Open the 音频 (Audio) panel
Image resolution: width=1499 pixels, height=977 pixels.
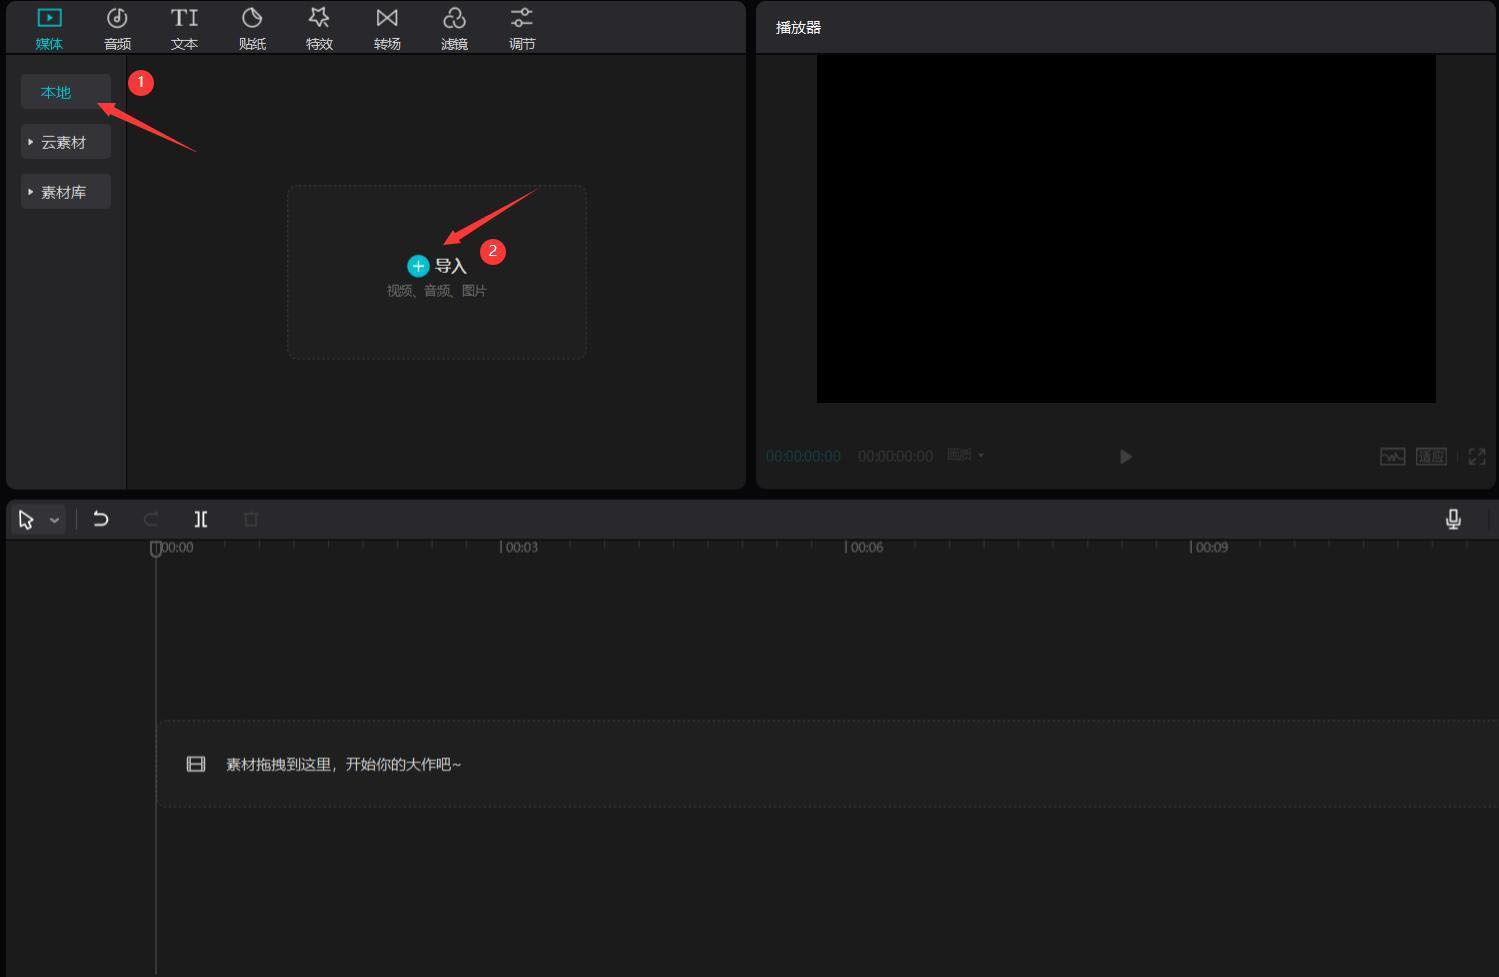click(117, 28)
